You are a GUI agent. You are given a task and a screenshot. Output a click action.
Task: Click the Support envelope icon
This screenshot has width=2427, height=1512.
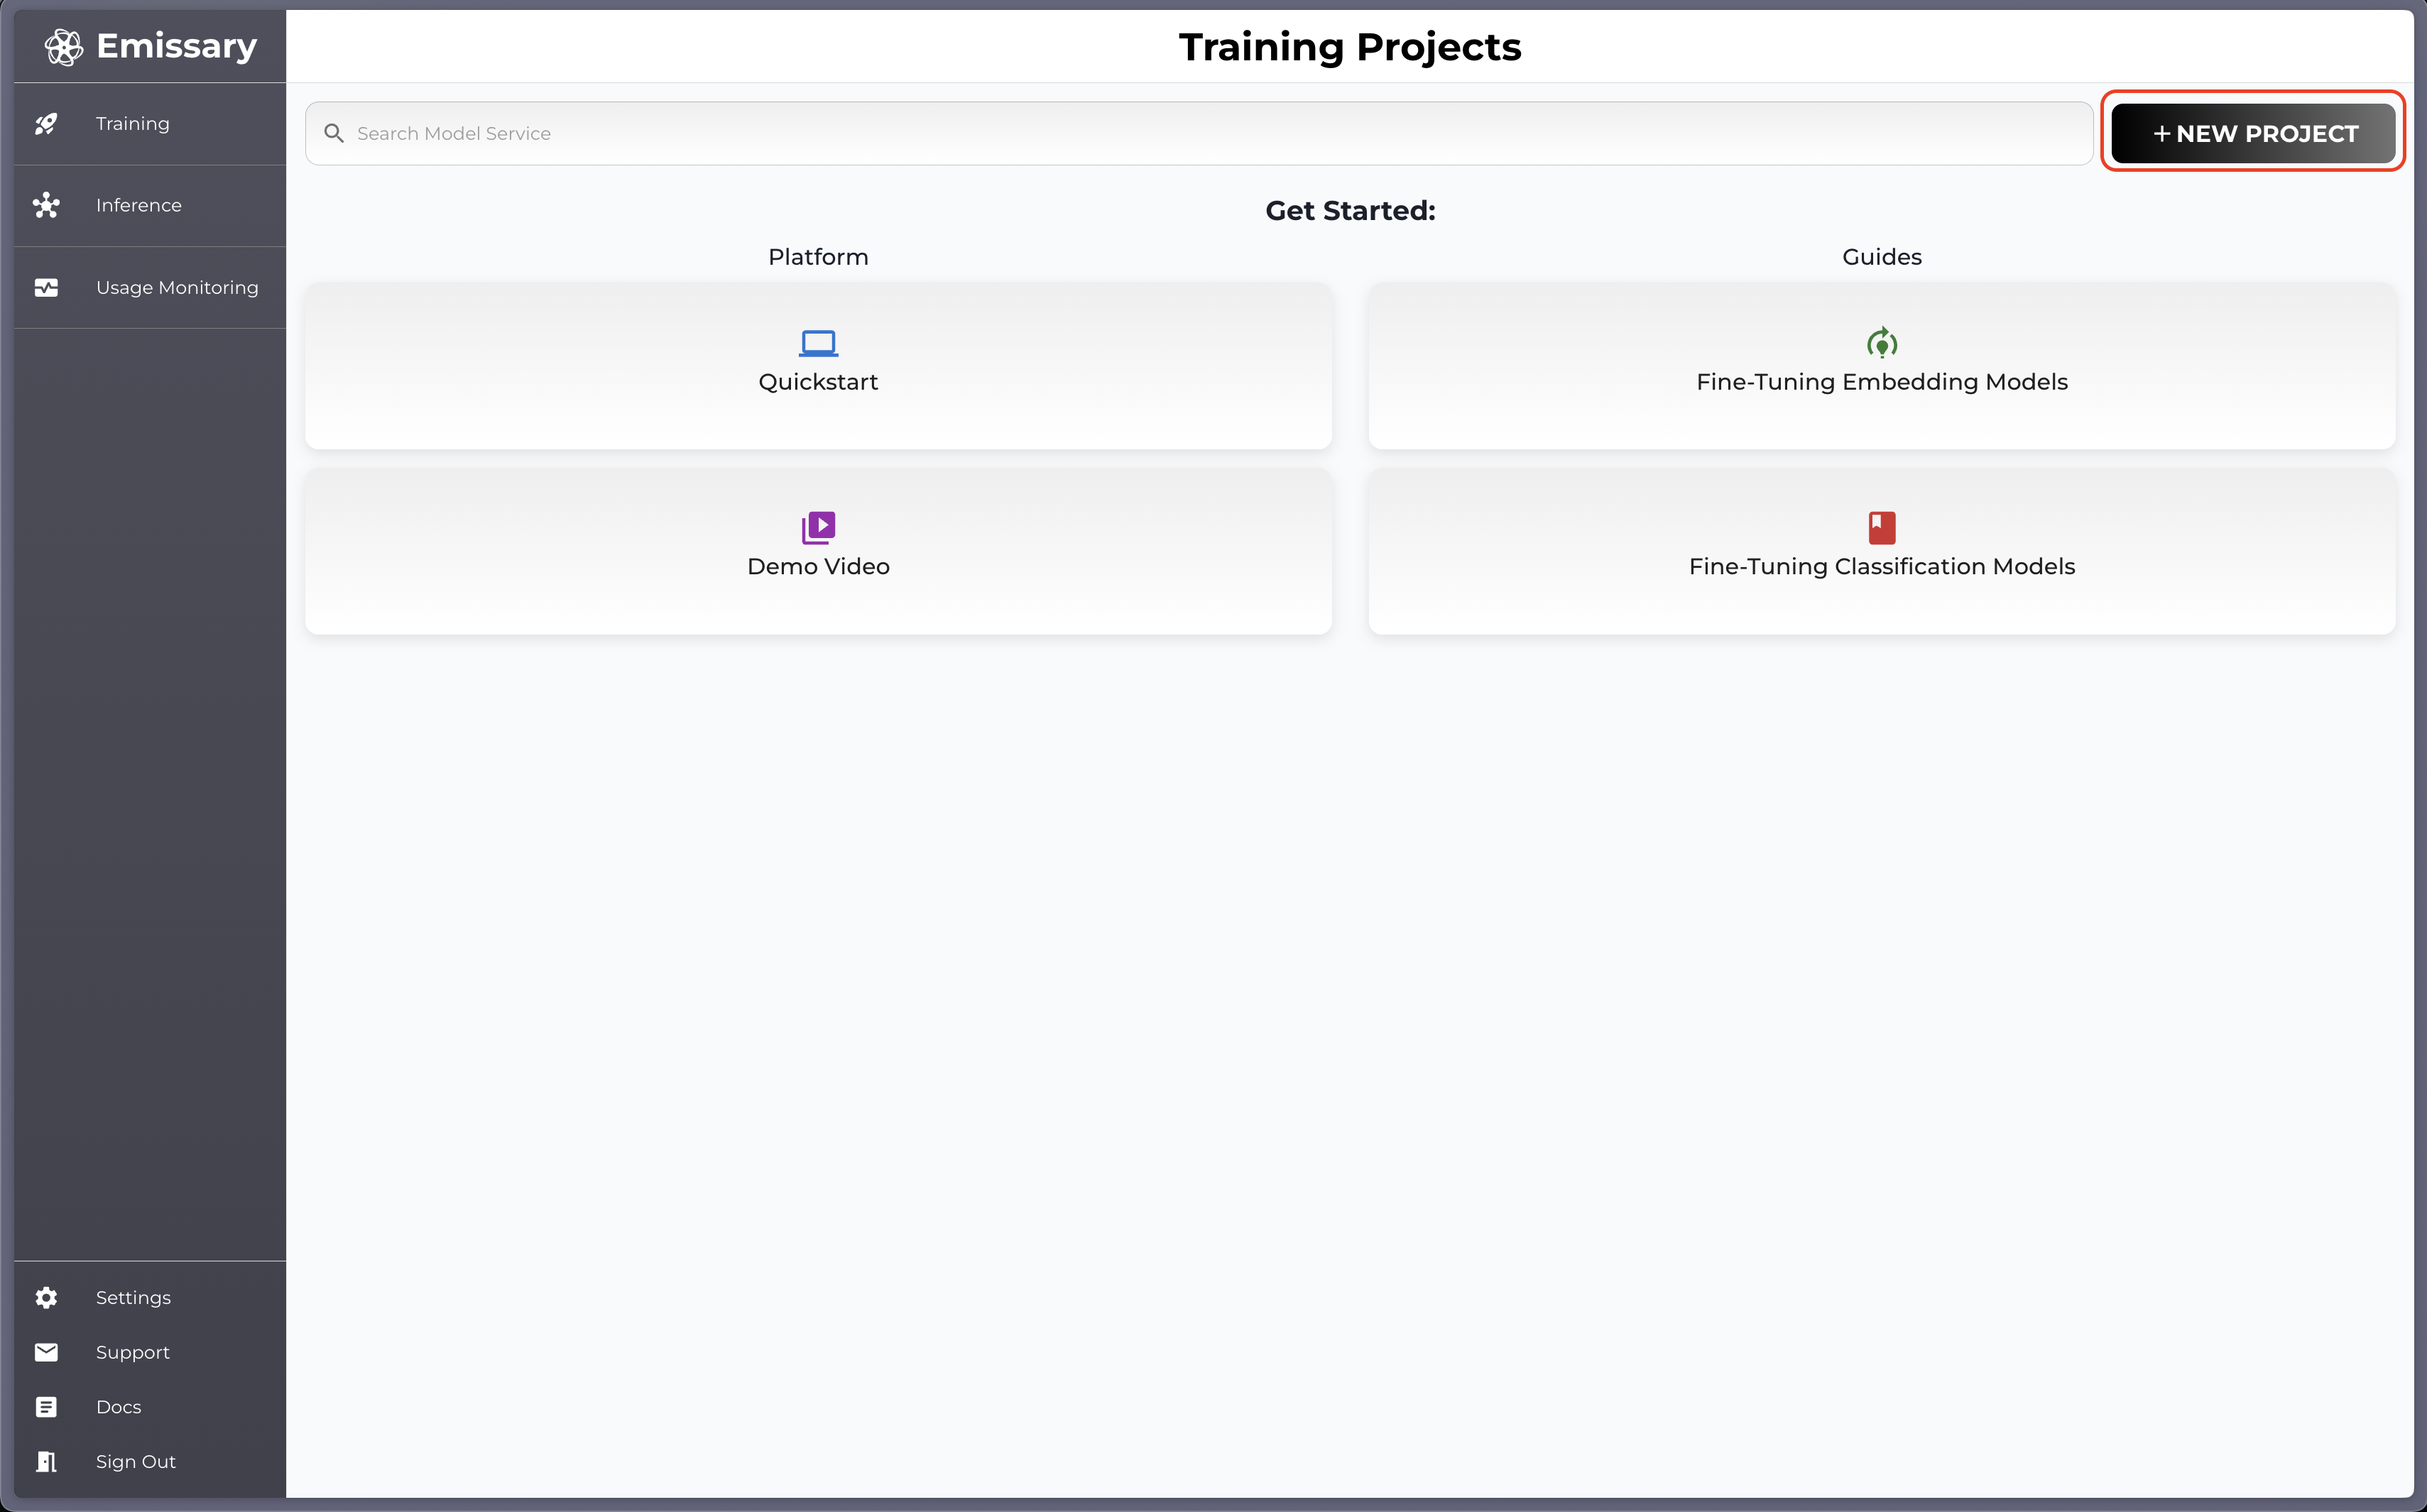coord(46,1352)
